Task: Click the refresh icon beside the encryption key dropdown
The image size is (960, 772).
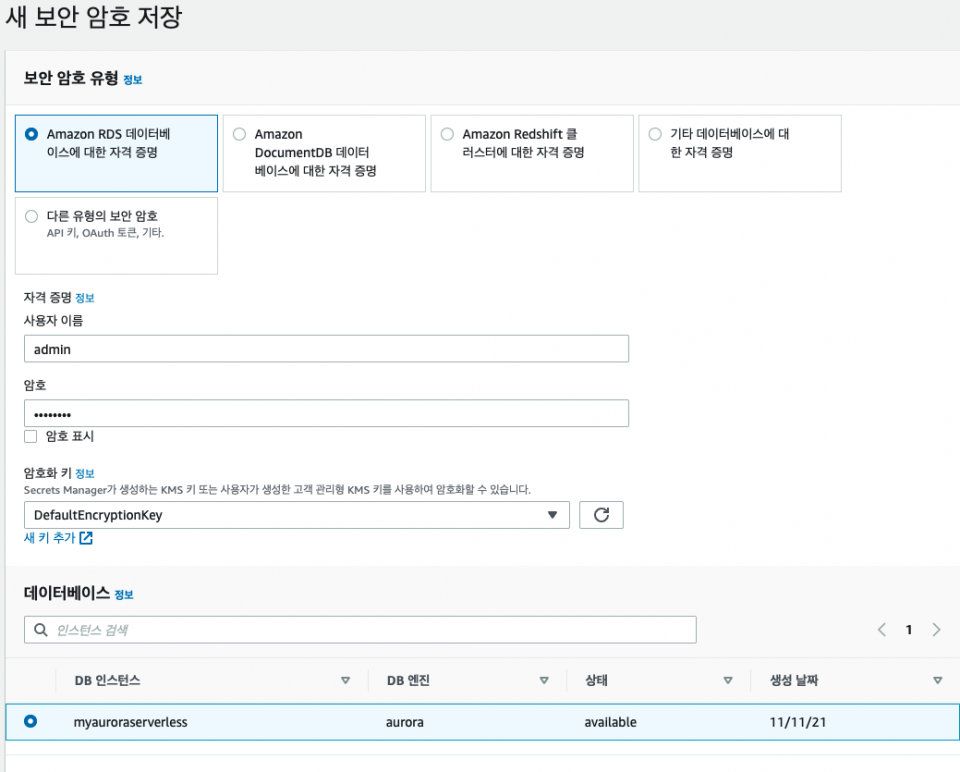Action: tap(601, 514)
